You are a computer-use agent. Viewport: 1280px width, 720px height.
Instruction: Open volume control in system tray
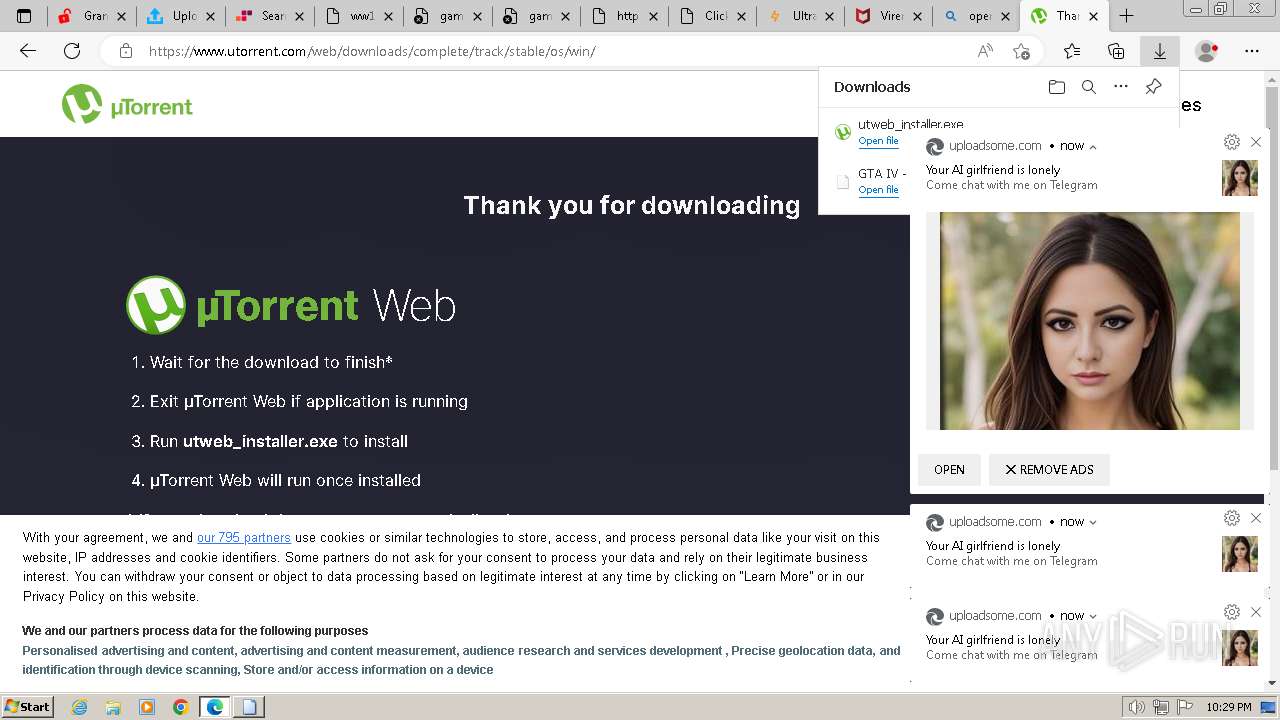1137,707
